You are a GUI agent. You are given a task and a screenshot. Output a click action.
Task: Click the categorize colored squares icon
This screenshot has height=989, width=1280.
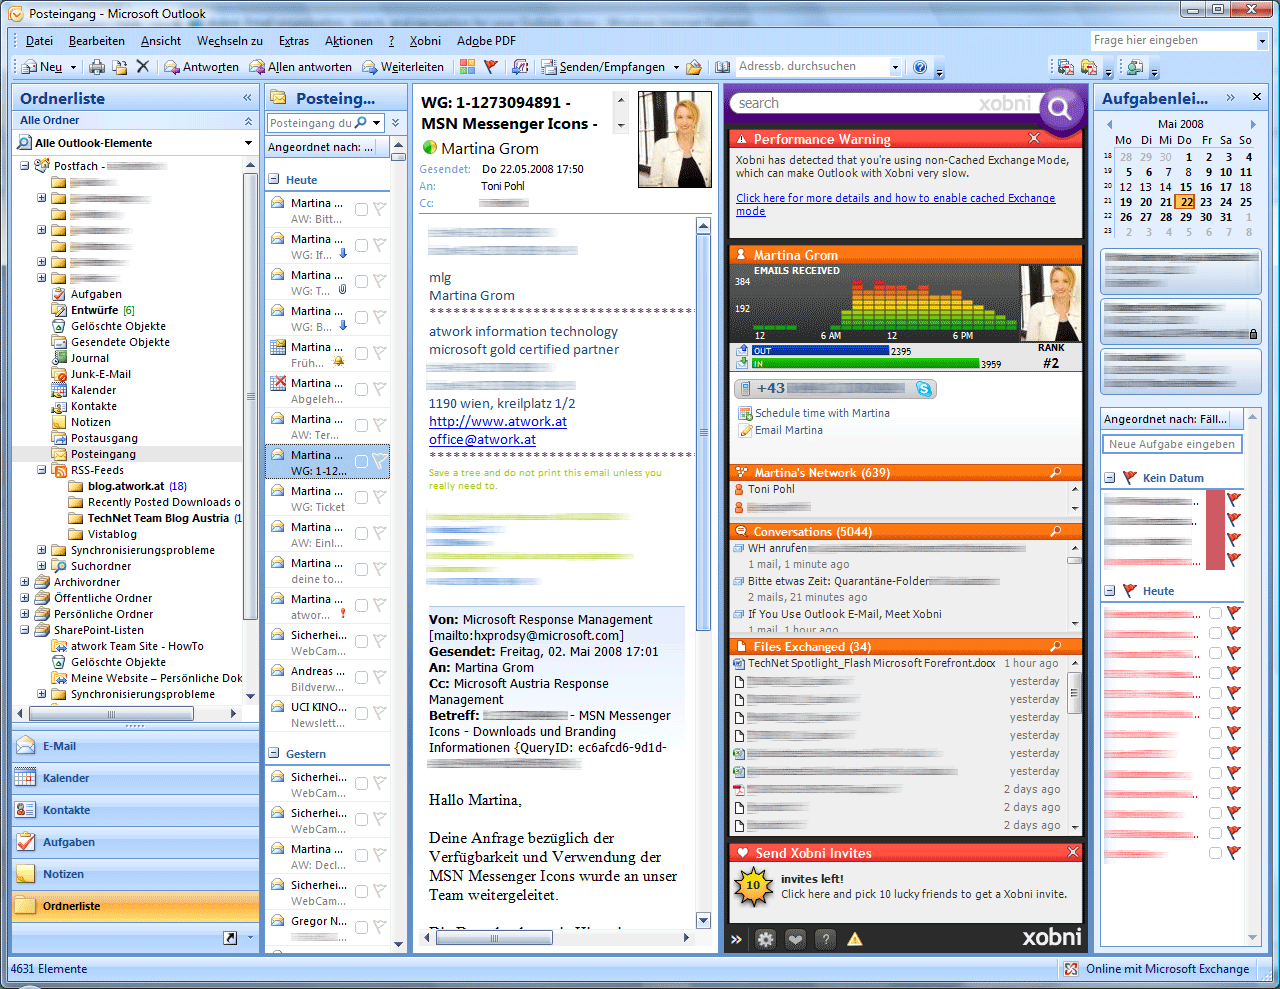click(467, 67)
